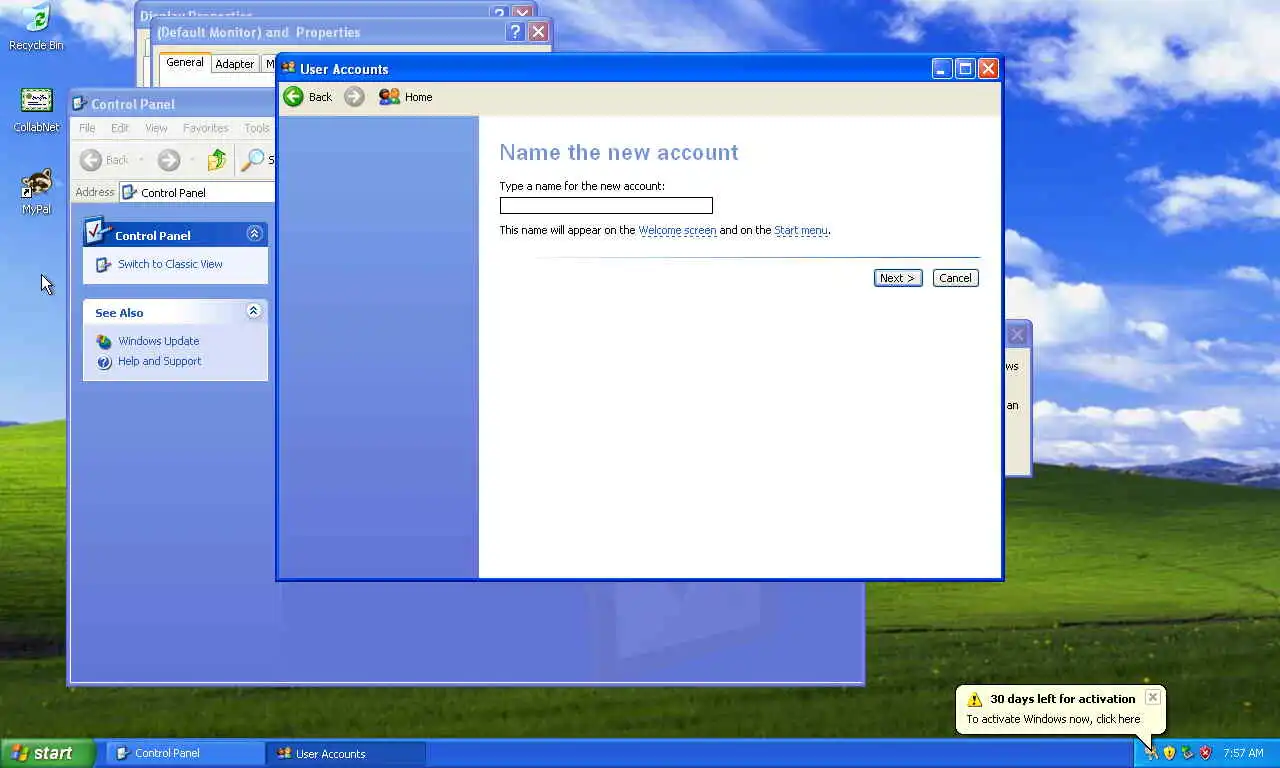Click Back button in Control Panel toolbar
The image size is (1280, 768).
click(105, 160)
